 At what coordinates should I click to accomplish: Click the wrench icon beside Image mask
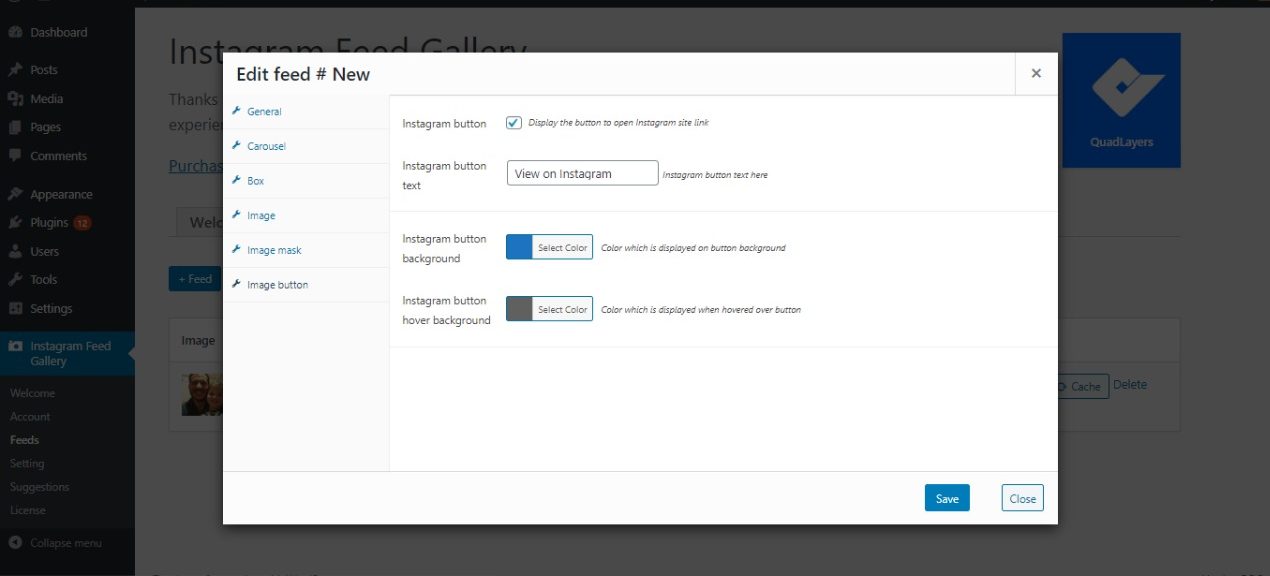[x=236, y=250]
